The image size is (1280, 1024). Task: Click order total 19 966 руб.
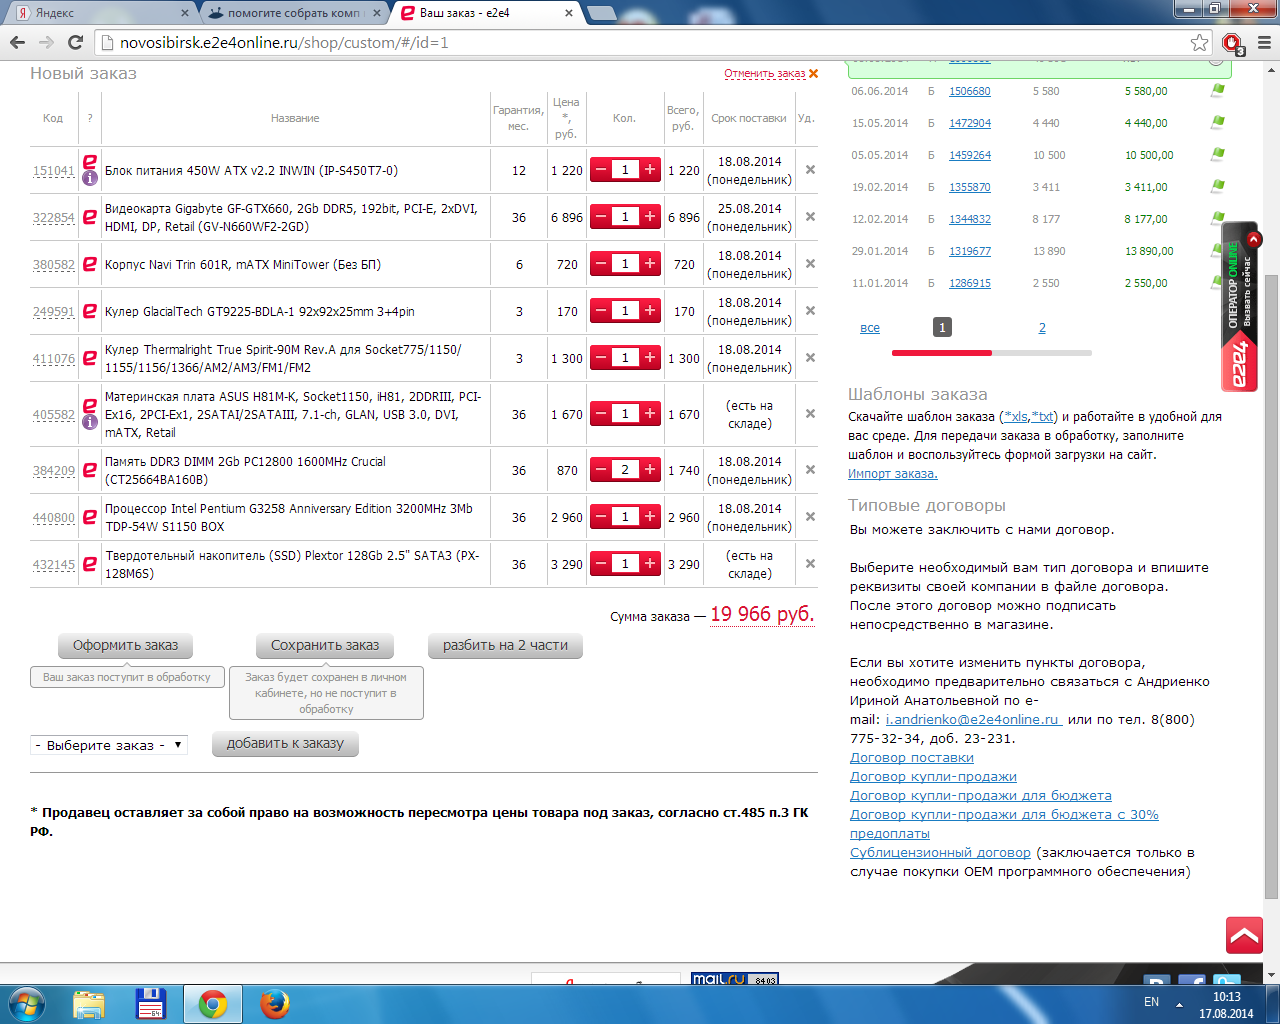coord(762,614)
